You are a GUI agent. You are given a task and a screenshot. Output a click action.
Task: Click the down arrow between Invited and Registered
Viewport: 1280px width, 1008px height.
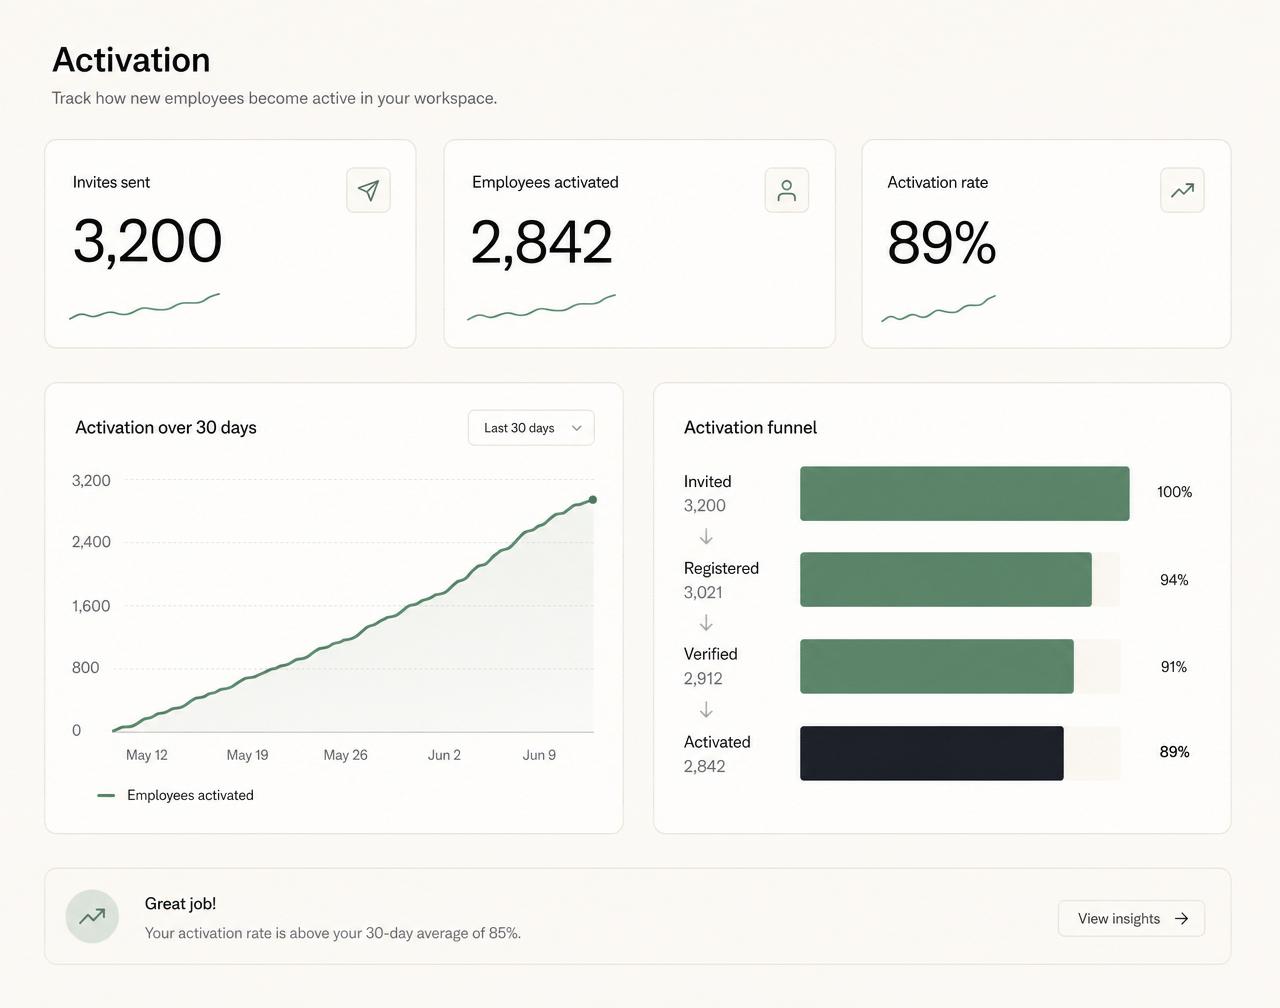coord(706,537)
